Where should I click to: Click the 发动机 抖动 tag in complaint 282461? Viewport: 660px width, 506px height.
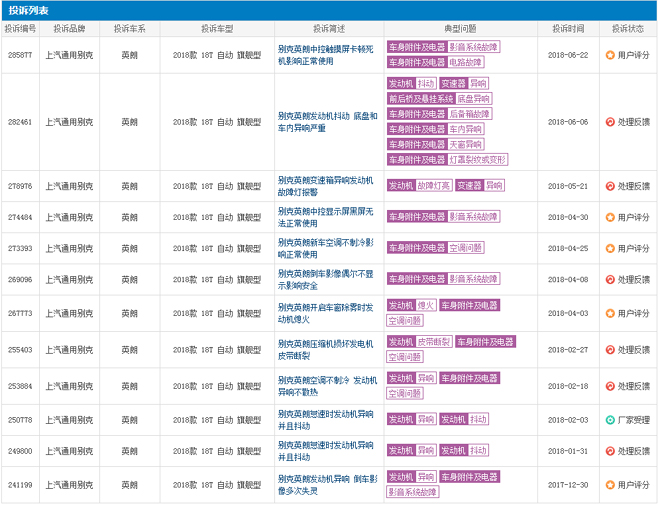[411, 83]
